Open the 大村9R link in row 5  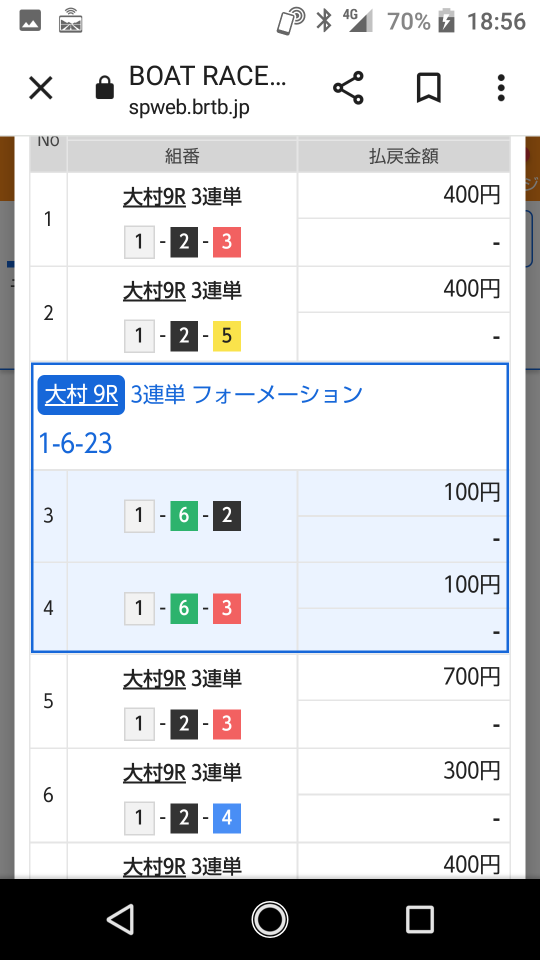tap(154, 679)
